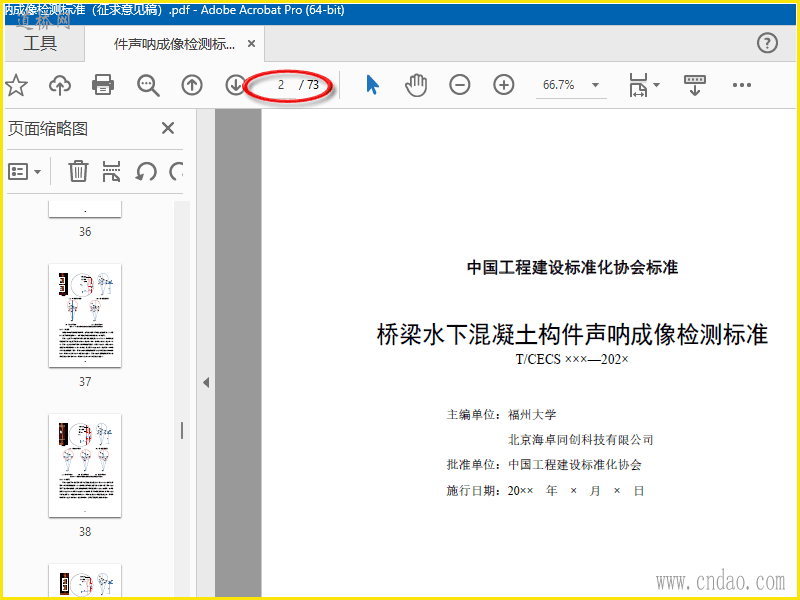Click the fit-width page display icon

click(x=638, y=85)
